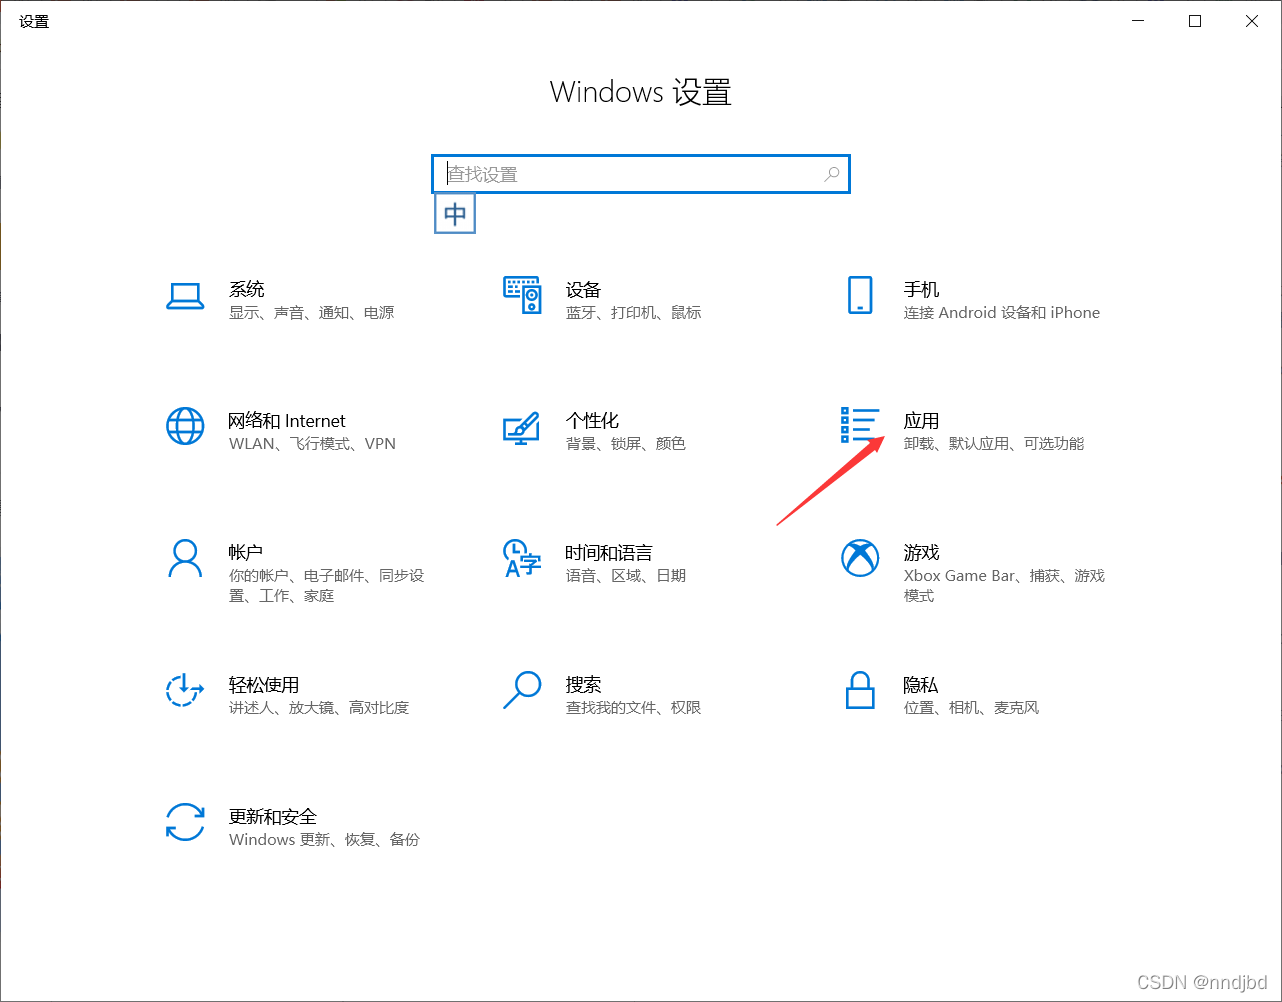Image resolution: width=1282 pixels, height=1002 pixels.
Task: Click text 蓝牙、打印机、鼠标
Action: coord(634,313)
